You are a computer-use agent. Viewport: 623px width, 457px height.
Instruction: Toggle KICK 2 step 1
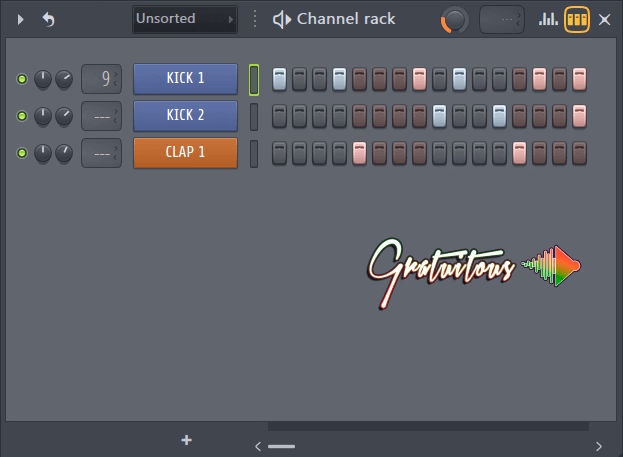[279, 116]
